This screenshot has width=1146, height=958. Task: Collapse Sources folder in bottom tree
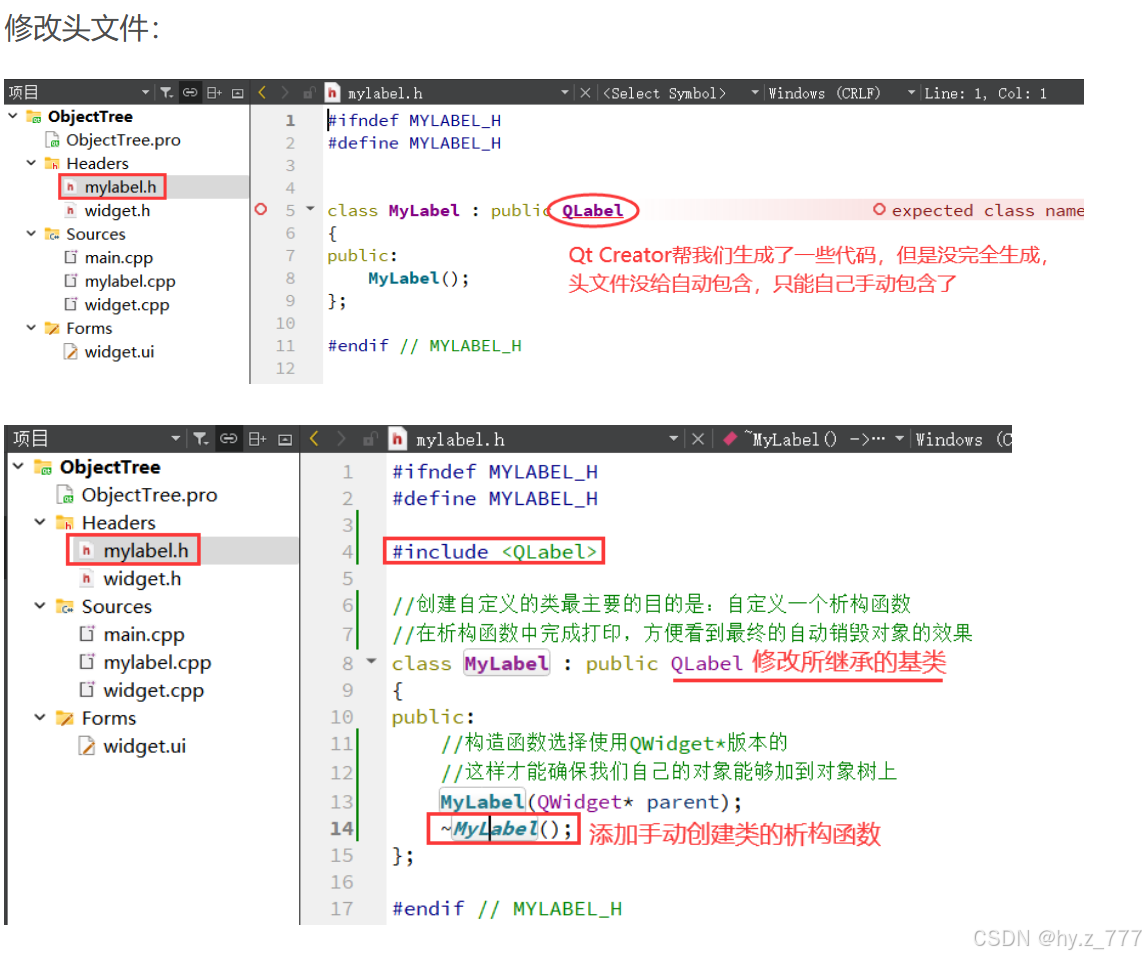[x=40, y=606]
